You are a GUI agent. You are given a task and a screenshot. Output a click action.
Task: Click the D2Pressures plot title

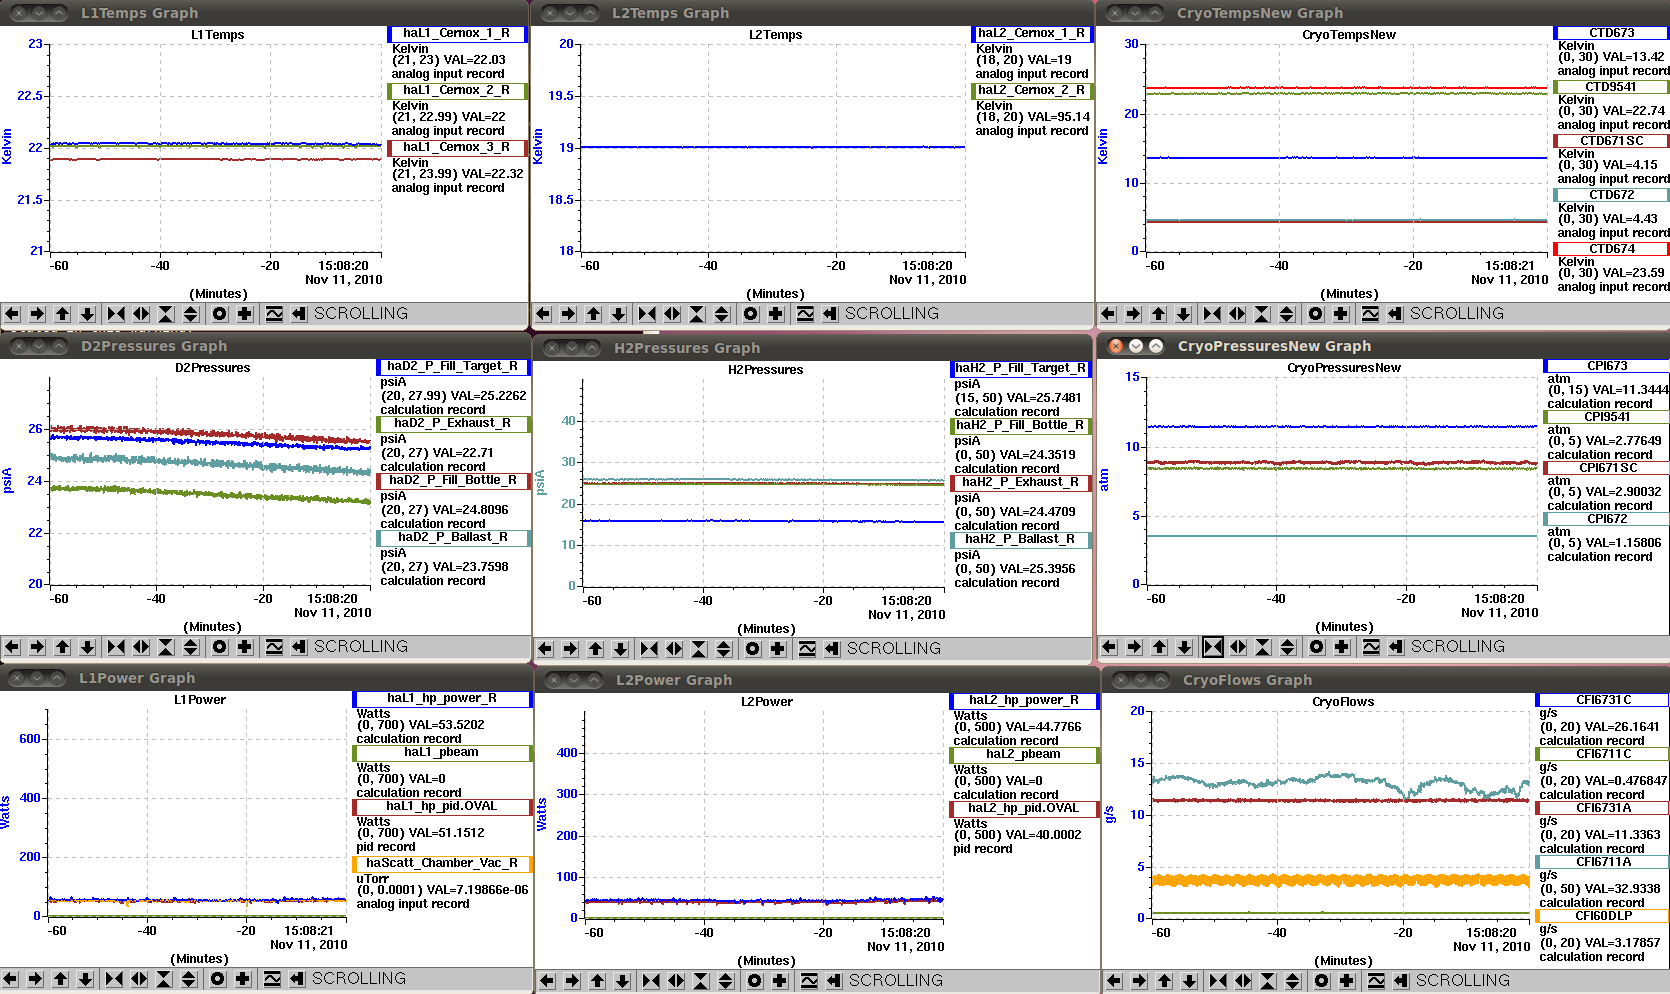213,368
